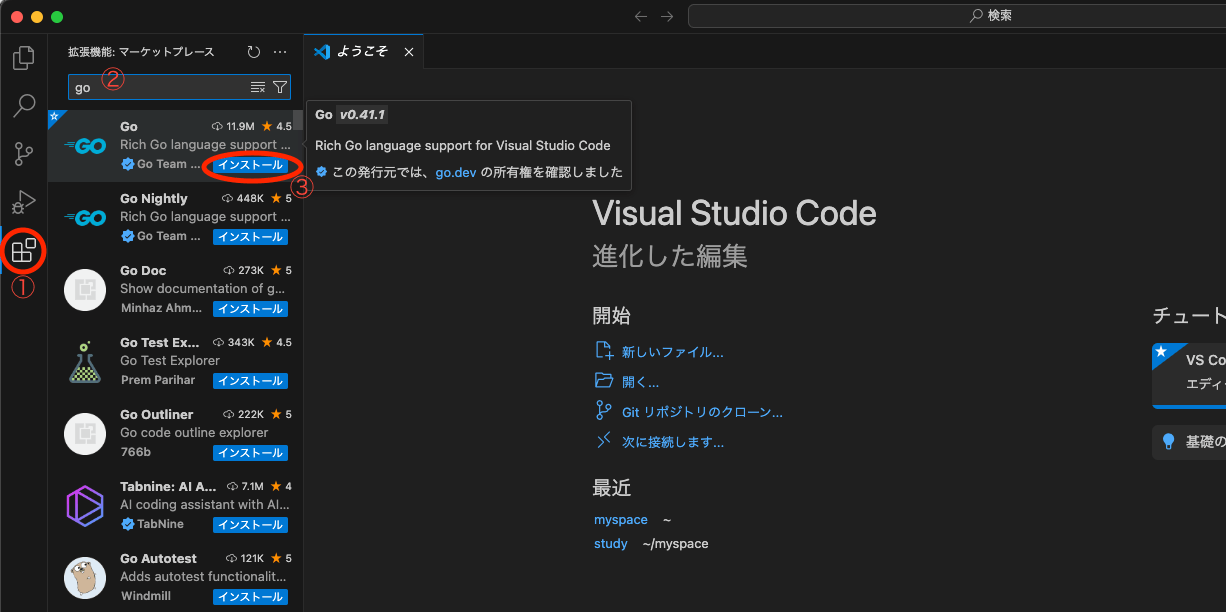
Task: Refresh the extensions marketplace list
Action: [253, 52]
